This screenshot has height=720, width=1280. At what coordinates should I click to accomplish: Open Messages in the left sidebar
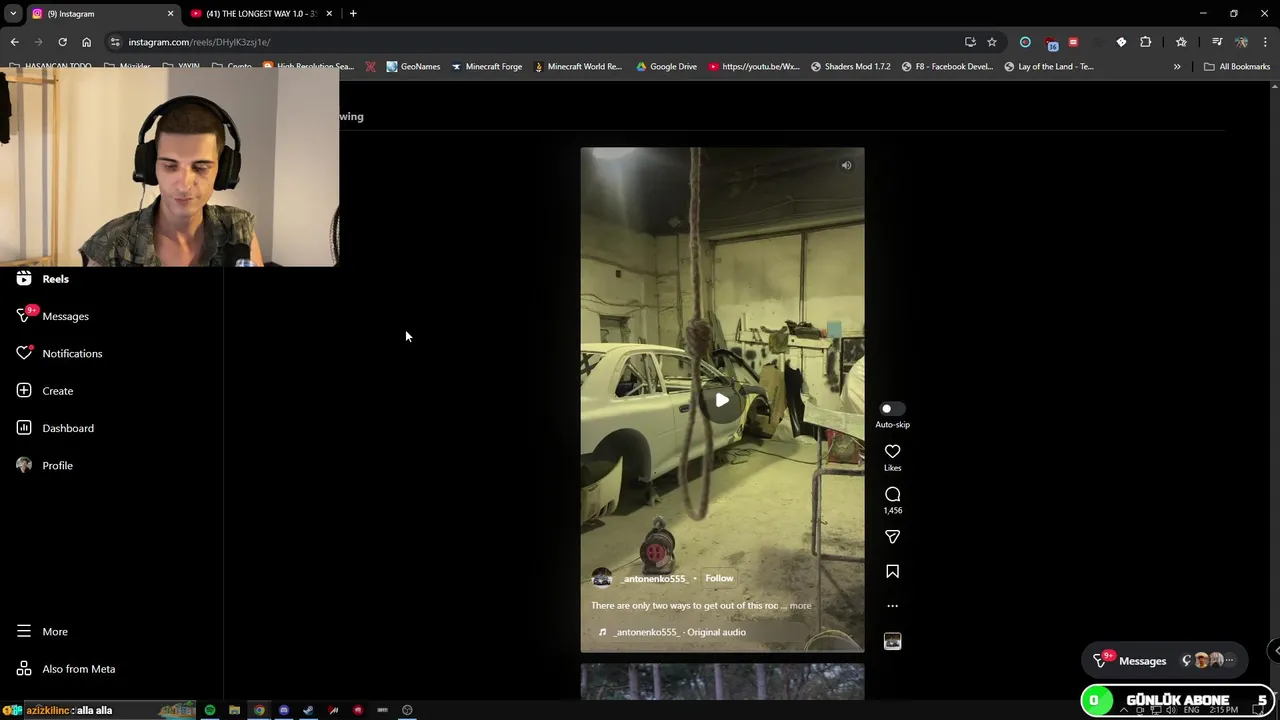coord(53,316)
